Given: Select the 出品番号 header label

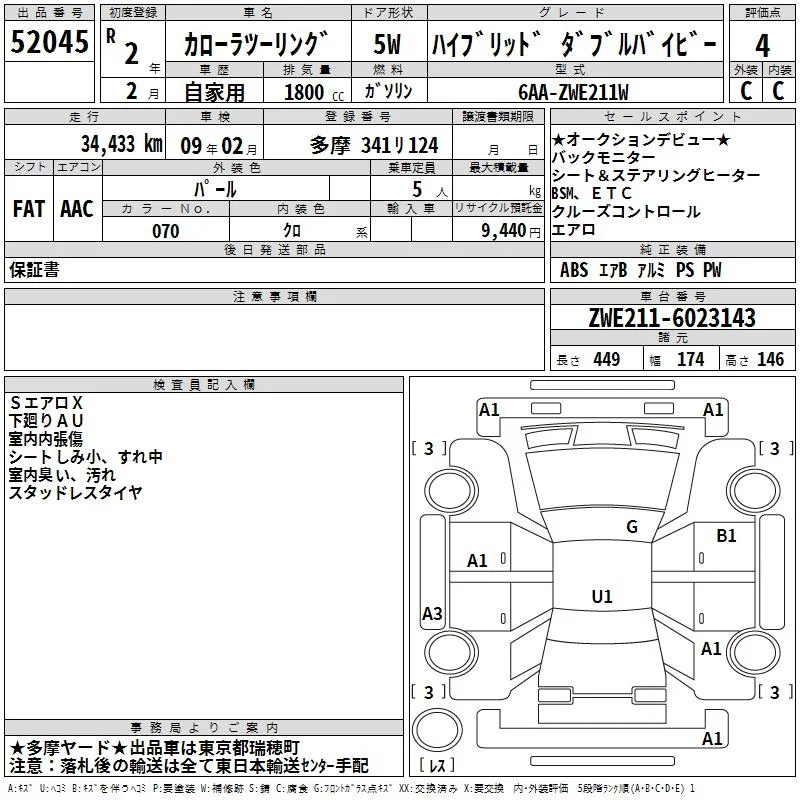Looking at the screenshot, I should 49,12.
